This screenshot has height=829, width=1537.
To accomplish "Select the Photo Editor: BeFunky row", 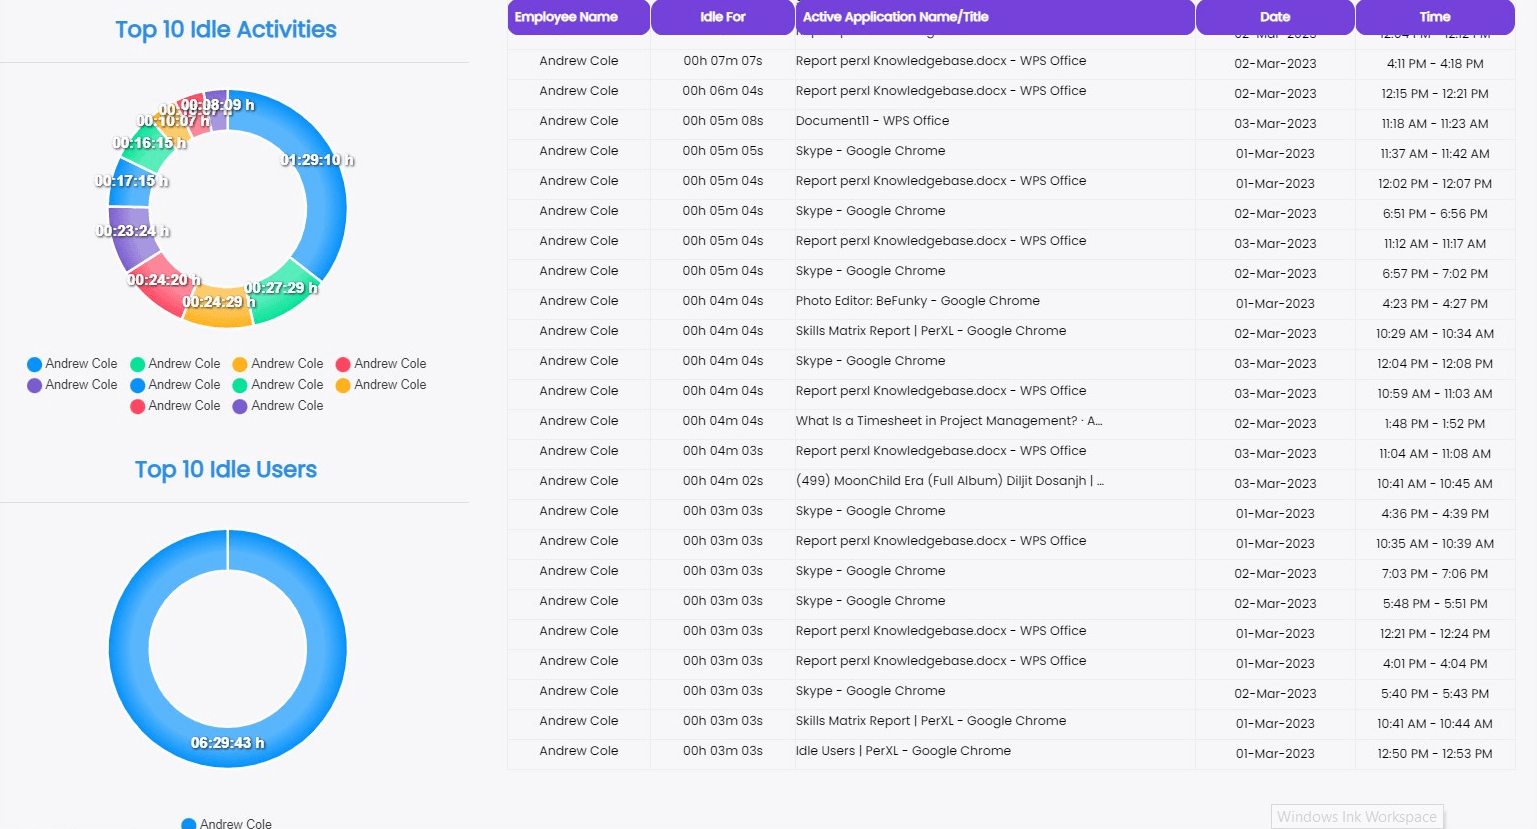I will point(917,301).
